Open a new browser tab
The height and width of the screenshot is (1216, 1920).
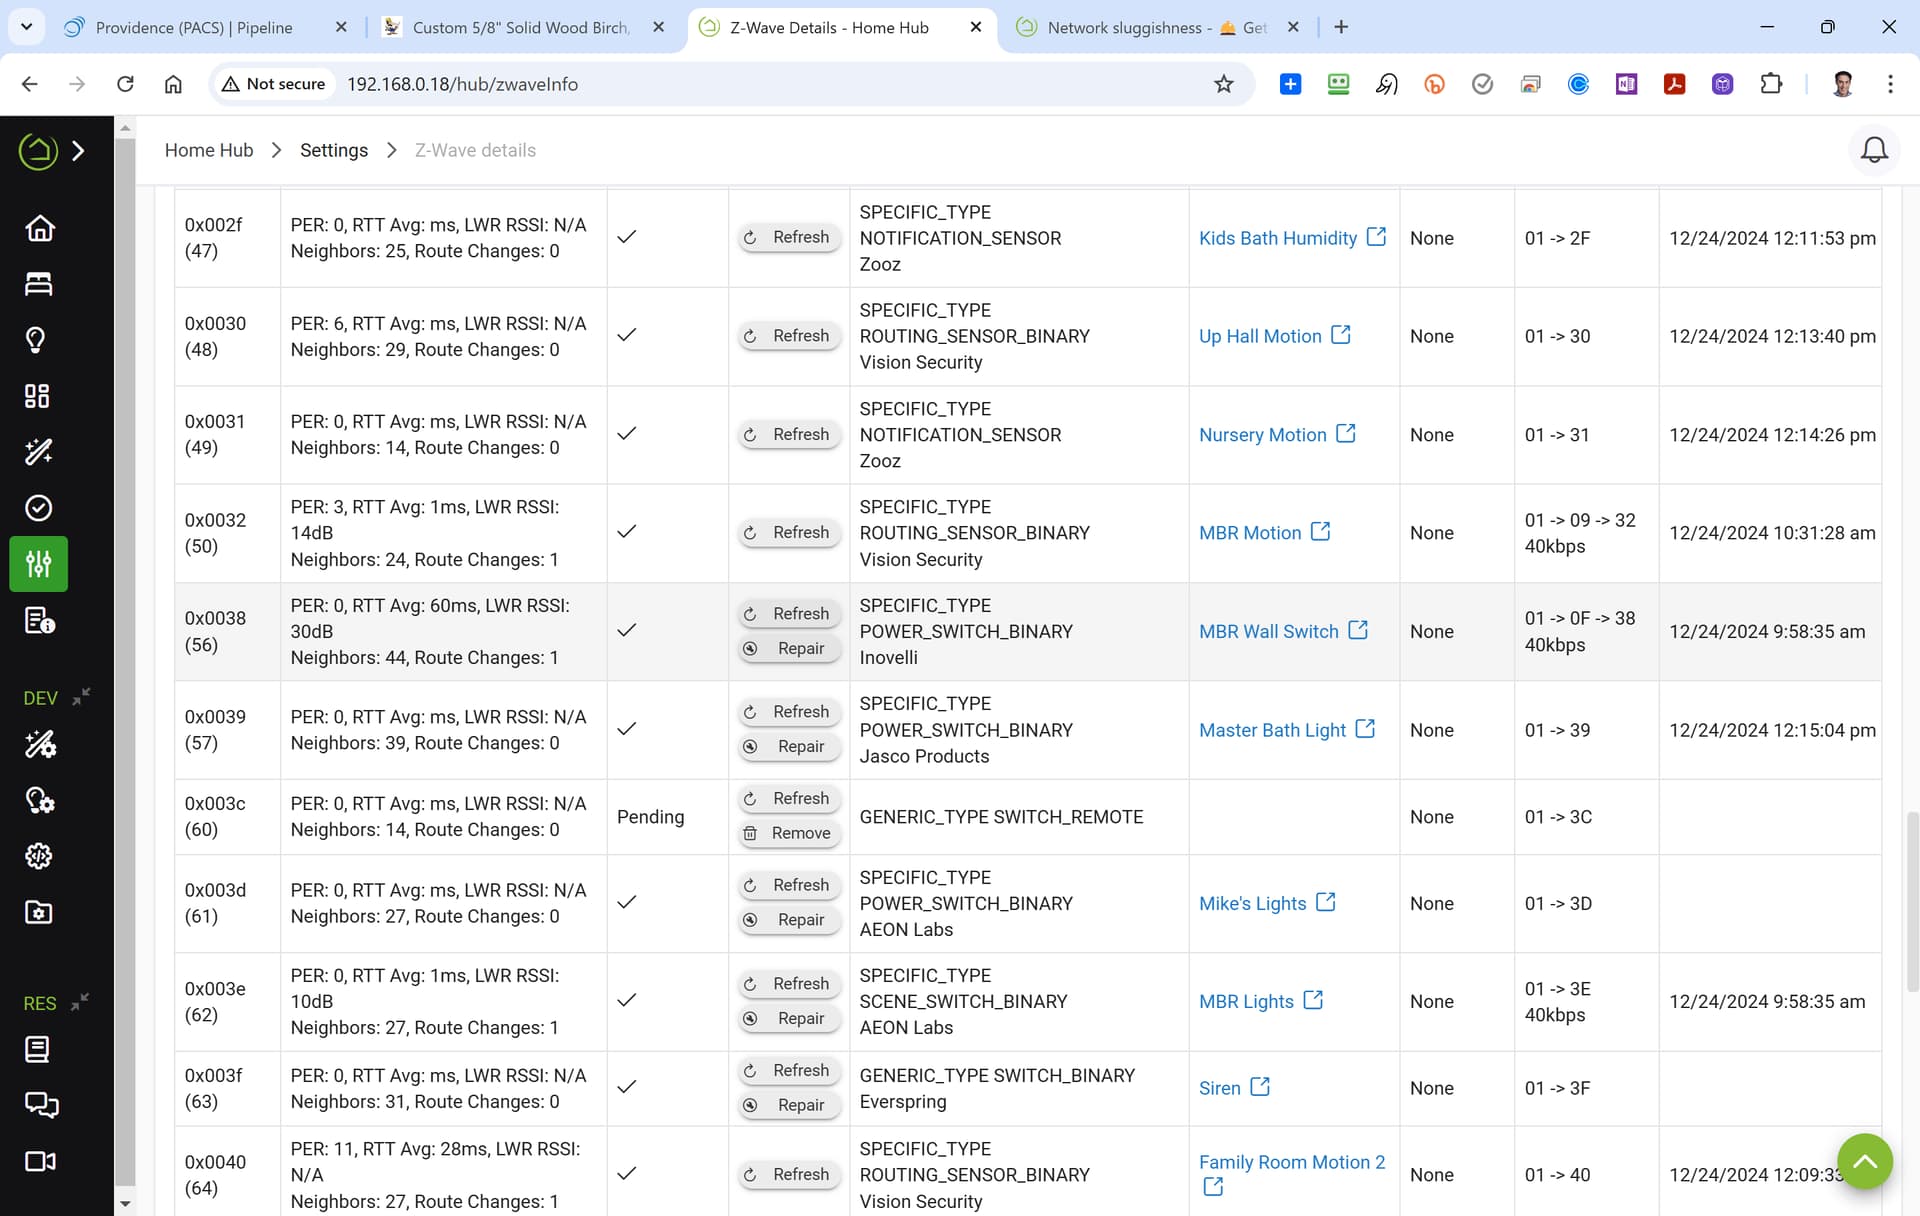coord(1341,27)
